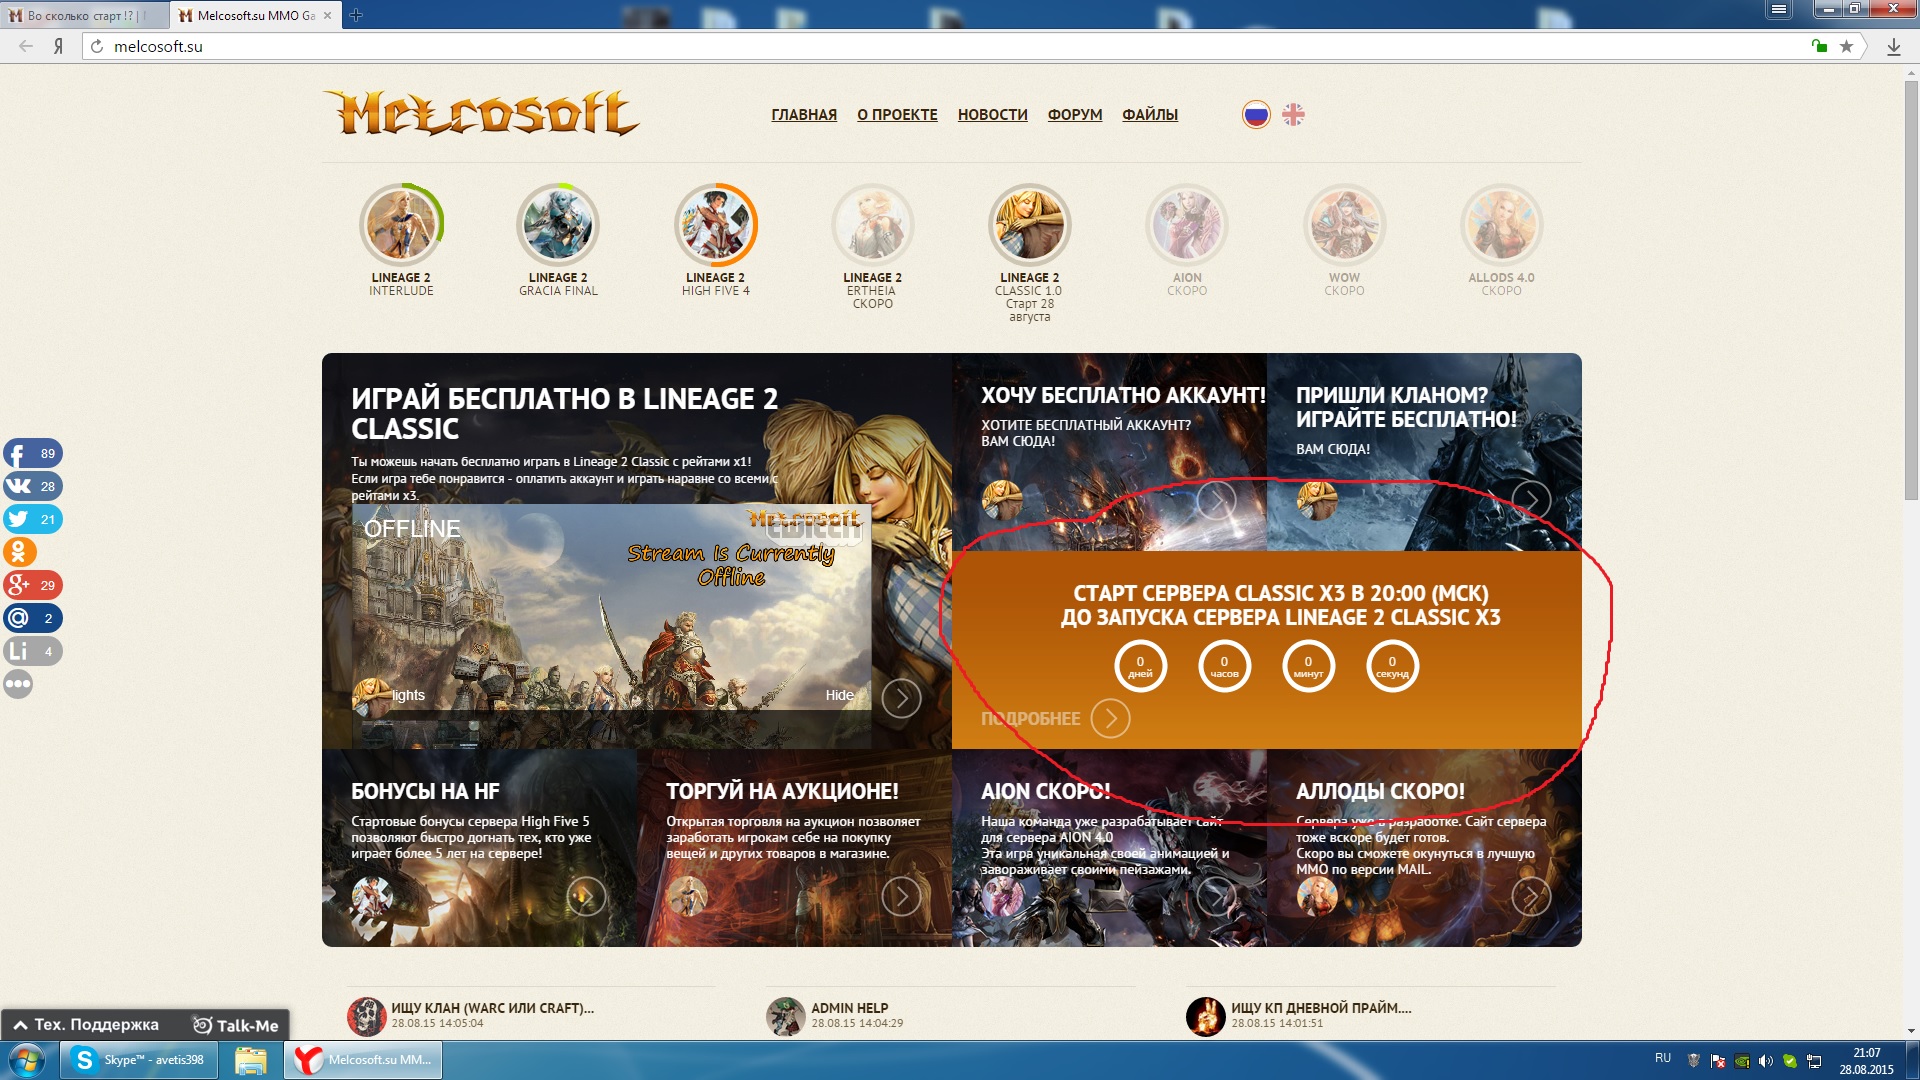Open Skype from the taskbar
The image size is (1920, 1080).
[x=138, y=1060]
